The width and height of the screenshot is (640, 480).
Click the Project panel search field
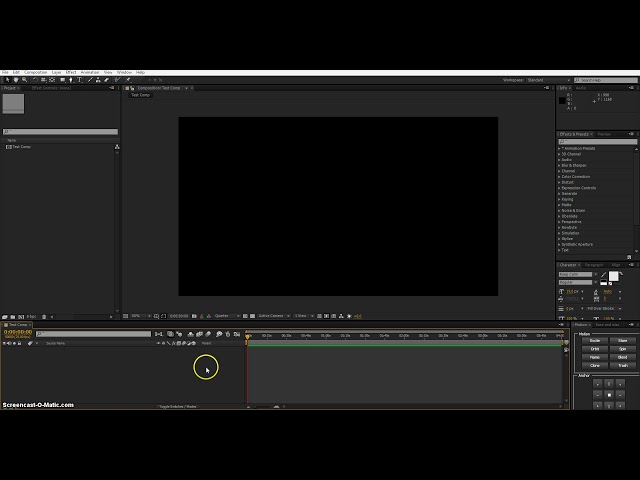tap(60, 131)
